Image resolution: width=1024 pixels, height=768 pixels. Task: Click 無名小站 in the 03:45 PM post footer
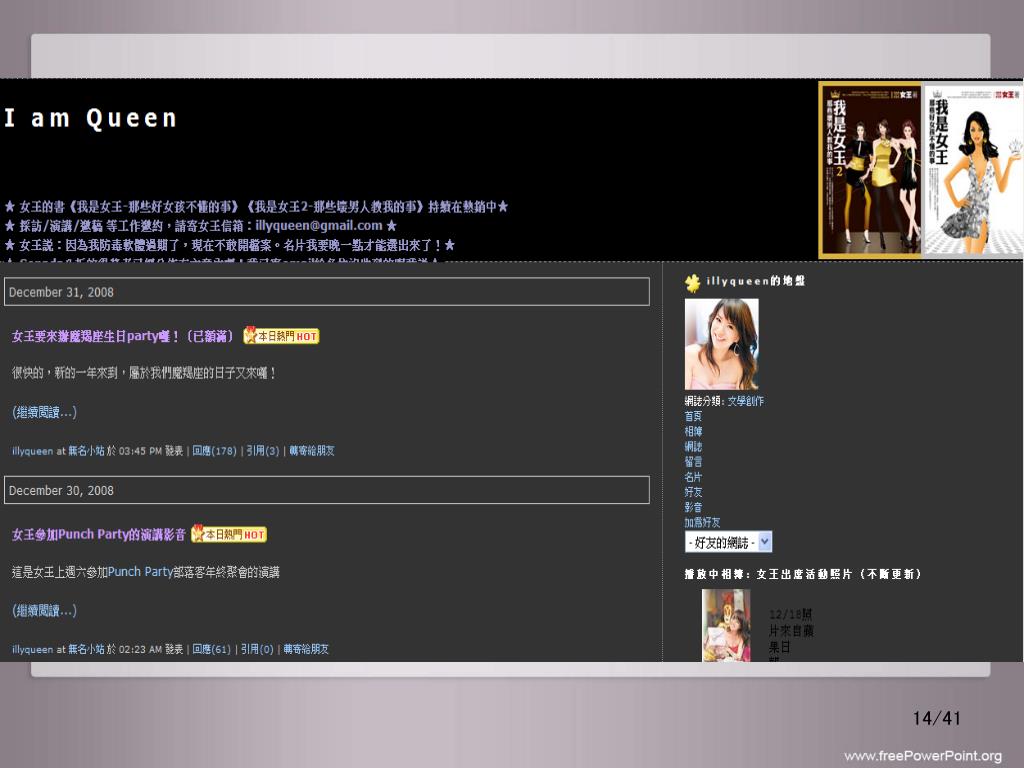point(86,451)
